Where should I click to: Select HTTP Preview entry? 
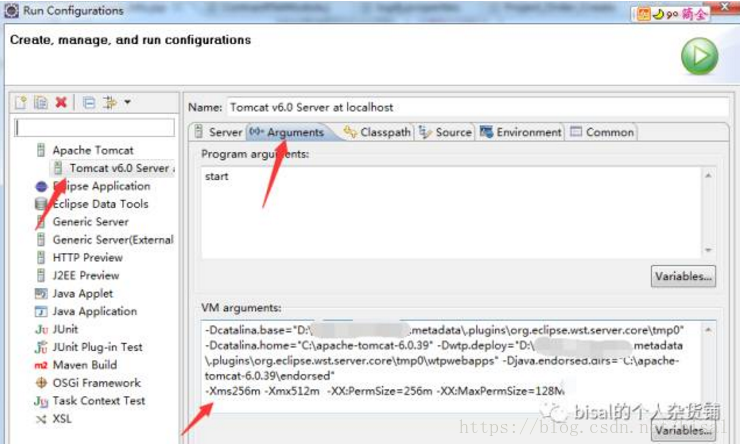(x=88, y=258)
